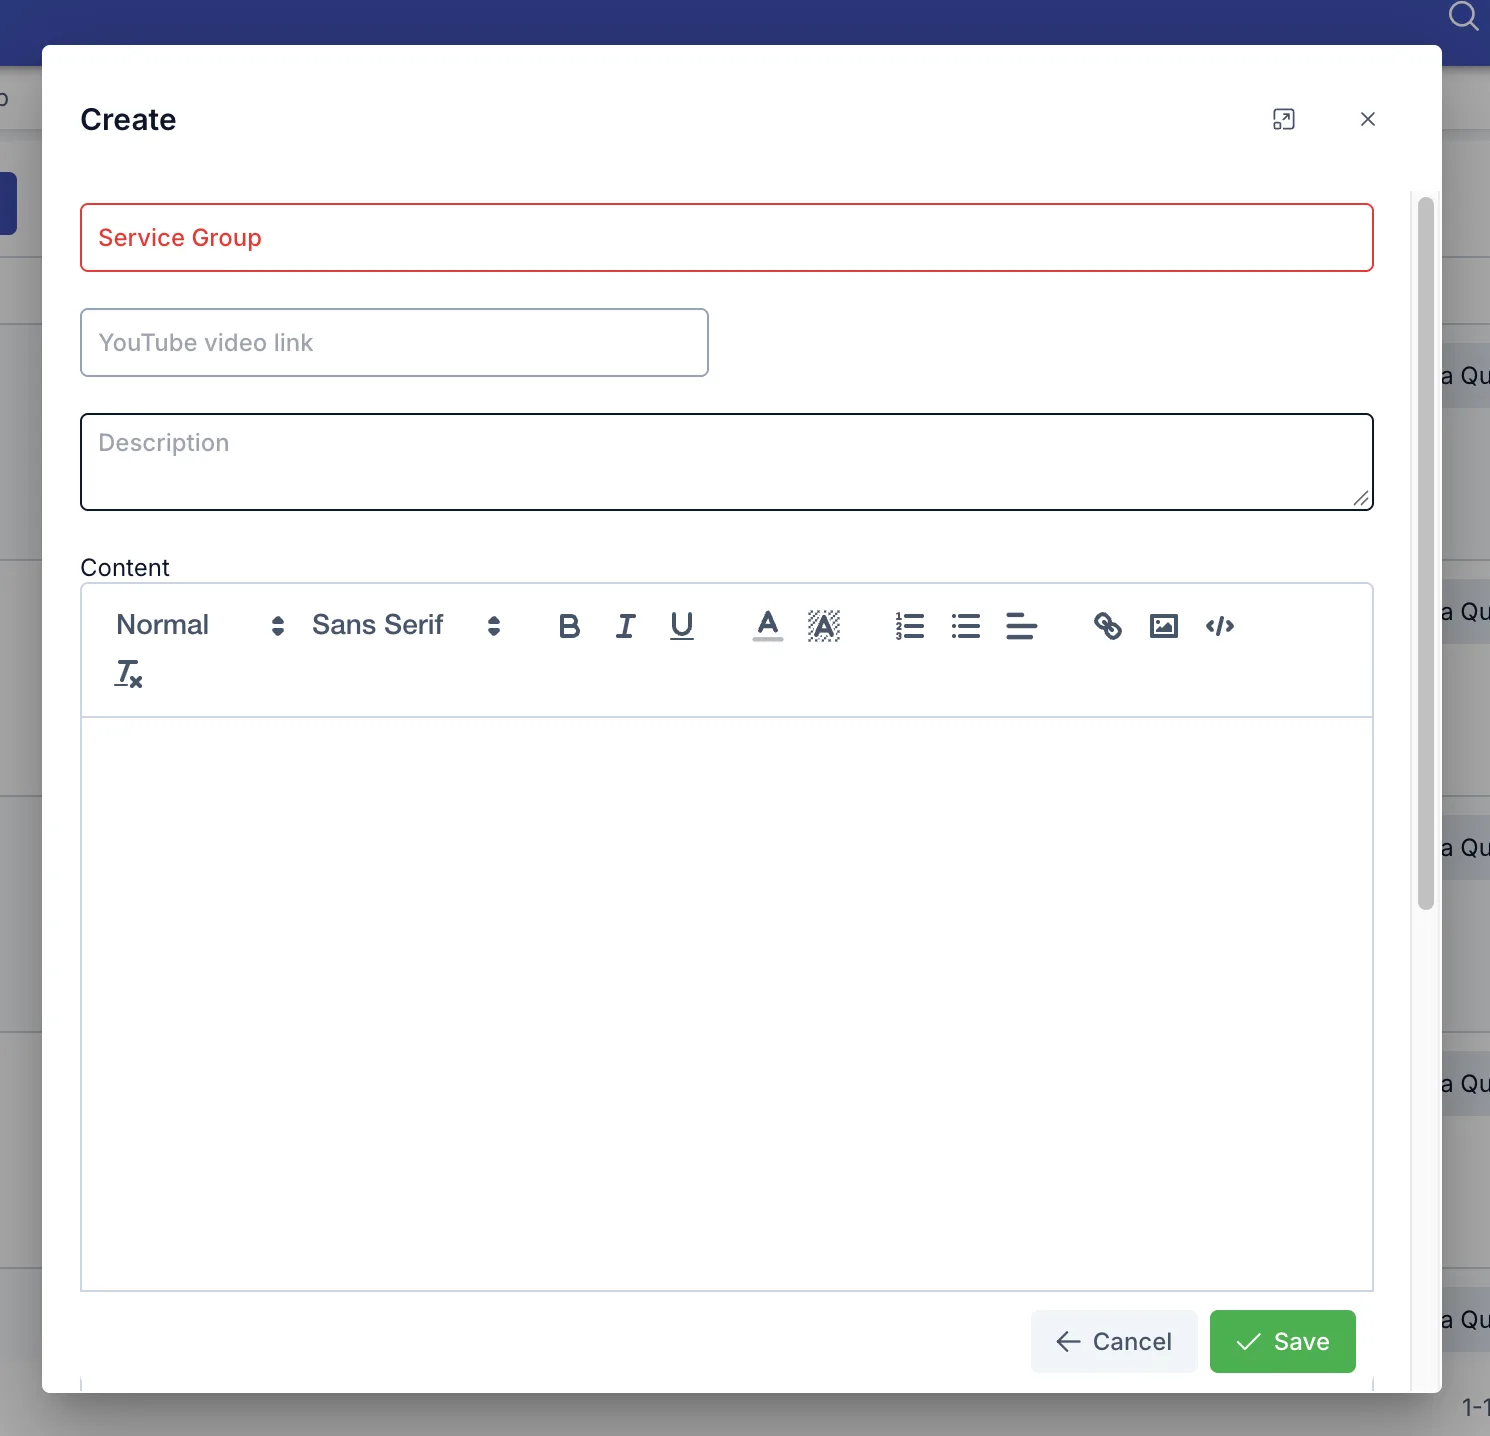Viewport: 1490px width, 1436px height.
Task: Open the text color picker
Action: click(x=767, y=626)
